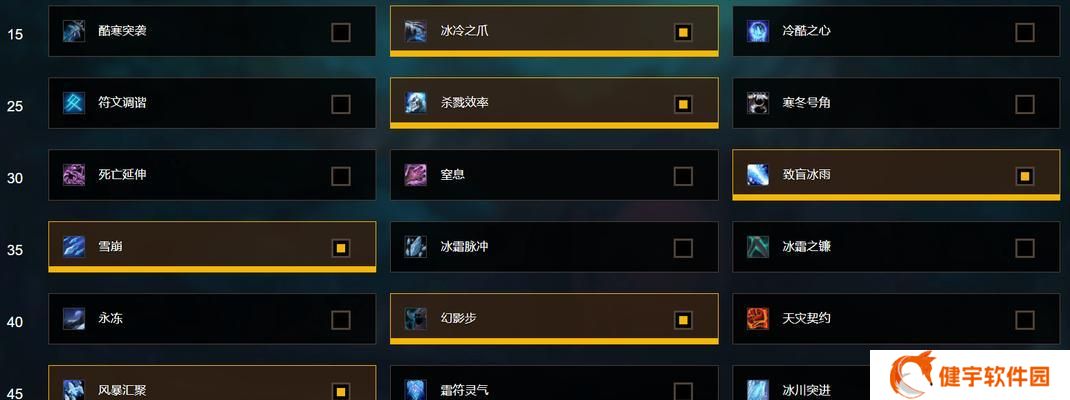
Task: Click the 天灾契约 talent icon
Action: (x=757, y=319)
